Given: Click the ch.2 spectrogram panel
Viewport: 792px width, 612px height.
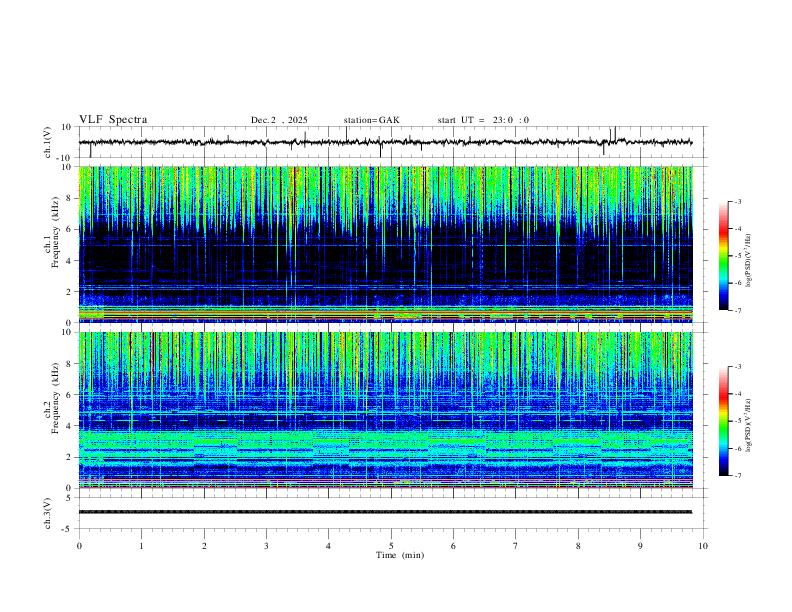Looking at the screenshot, I should [x=386, y=410].
